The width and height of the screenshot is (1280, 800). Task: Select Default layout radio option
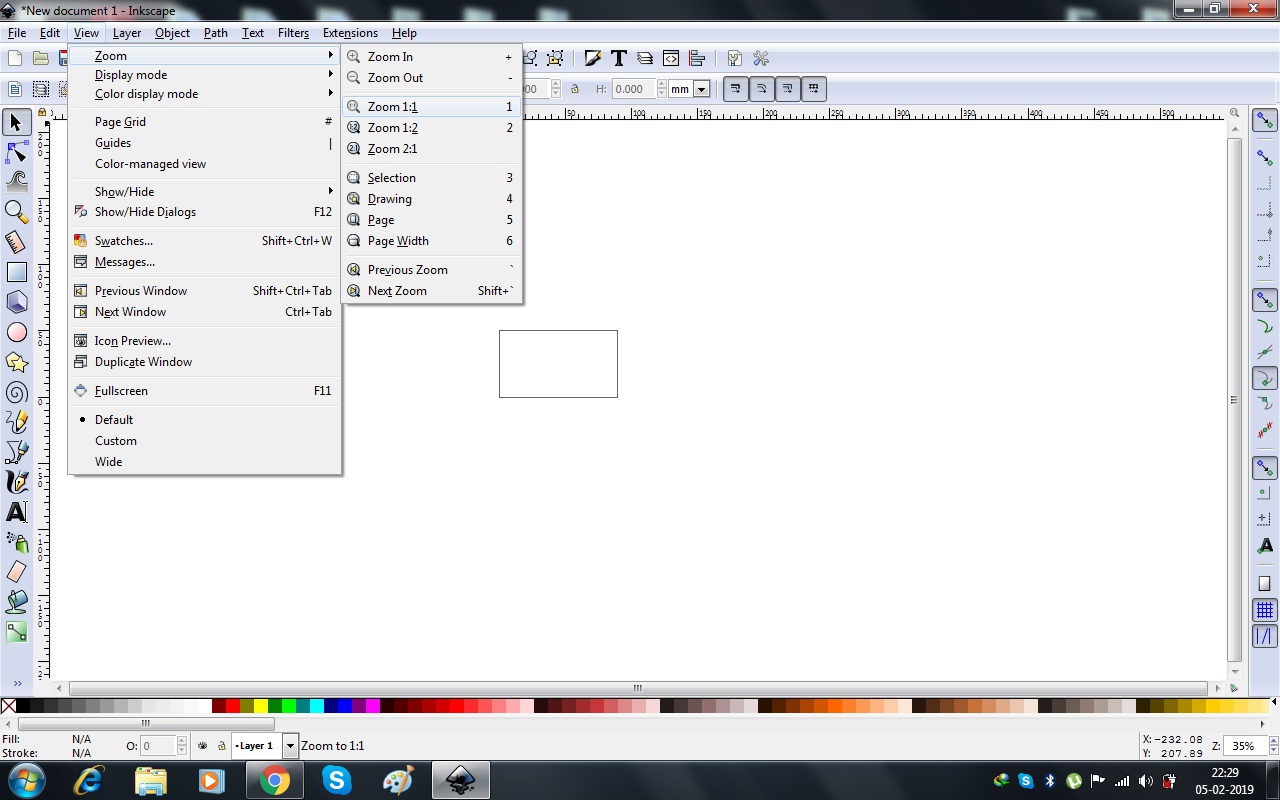(113, 420)
